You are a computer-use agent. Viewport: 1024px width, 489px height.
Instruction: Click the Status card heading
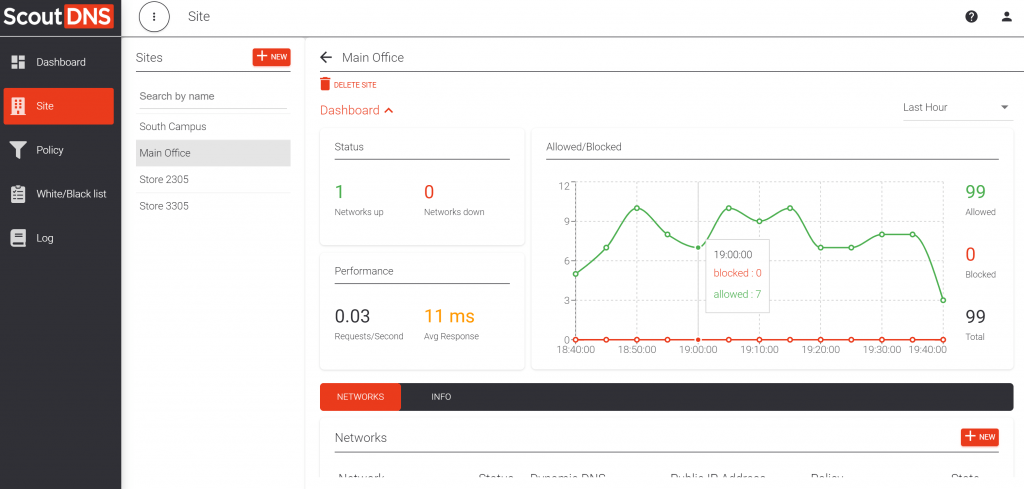349,147
